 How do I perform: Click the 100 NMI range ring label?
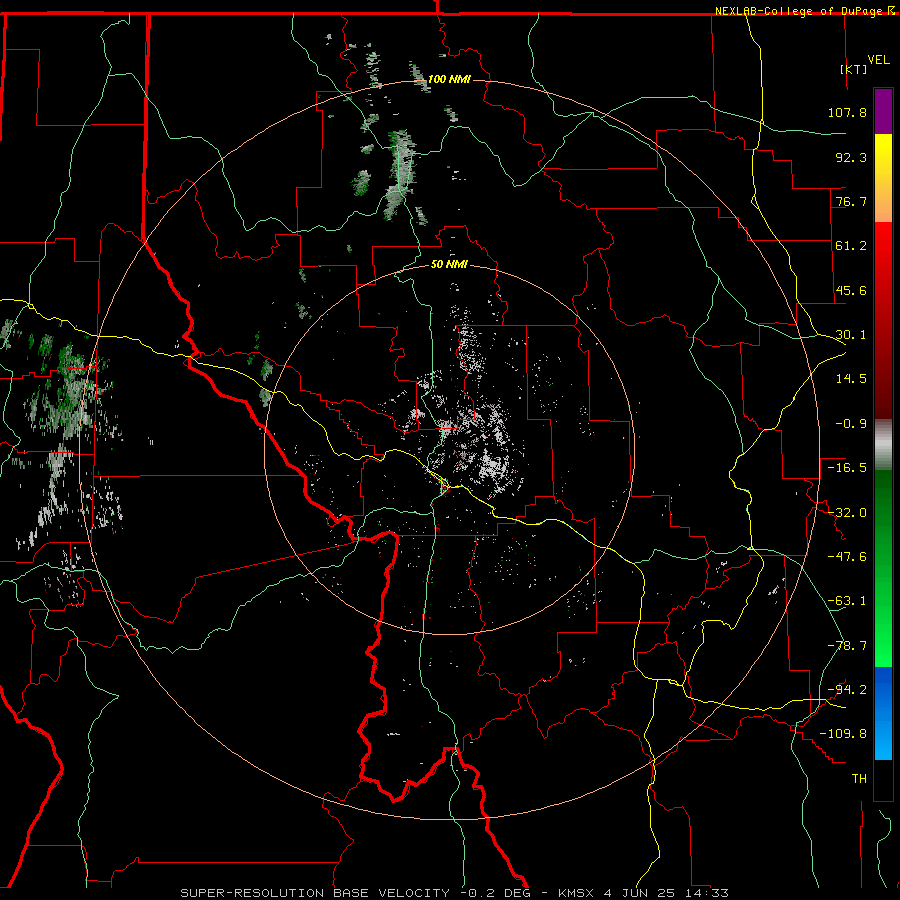pyautogui.click(x=449, y=79)
